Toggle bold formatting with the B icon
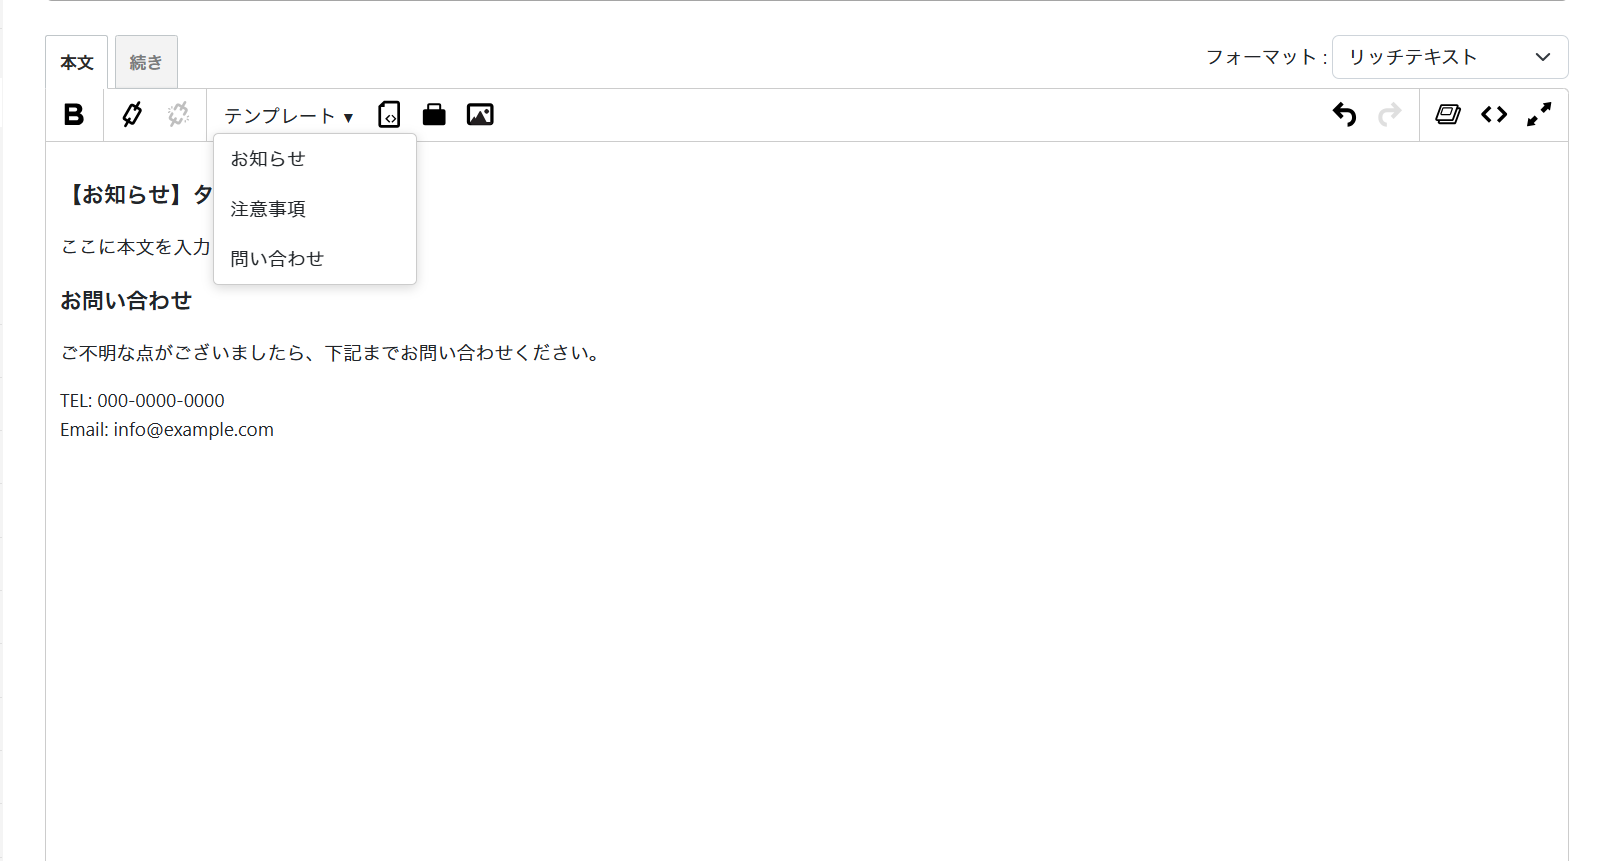The height and width of the screenshot is (861, 1601). pyautogui.click(x=74, y=115)
